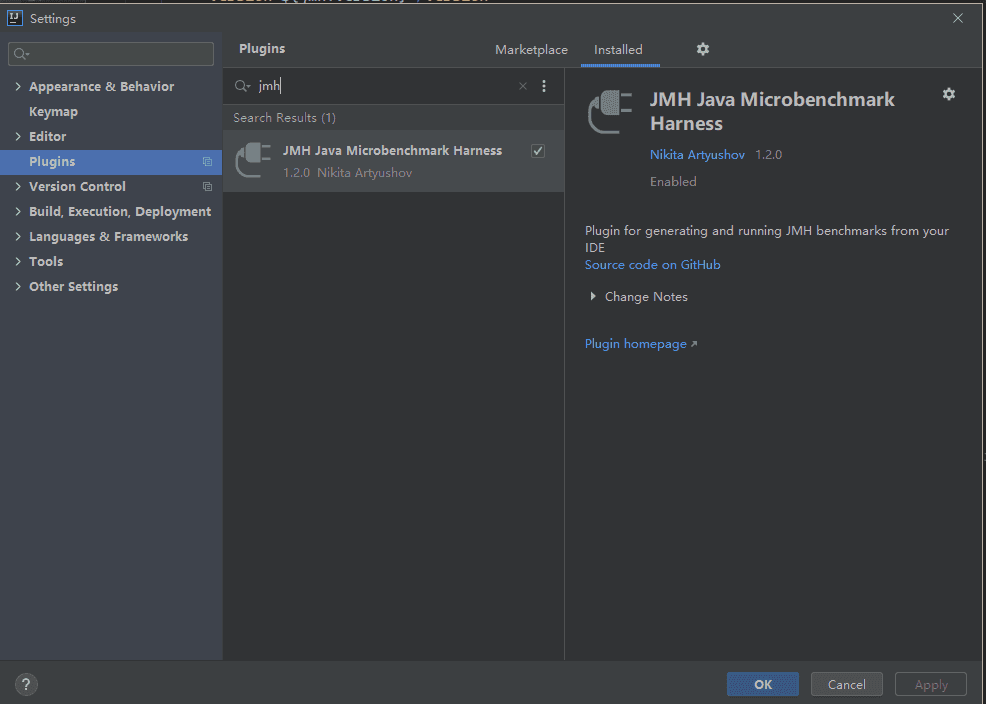986x704 pixels.
Task: Expand the Change Notes disclosure triangle
Action: point(592,296)
